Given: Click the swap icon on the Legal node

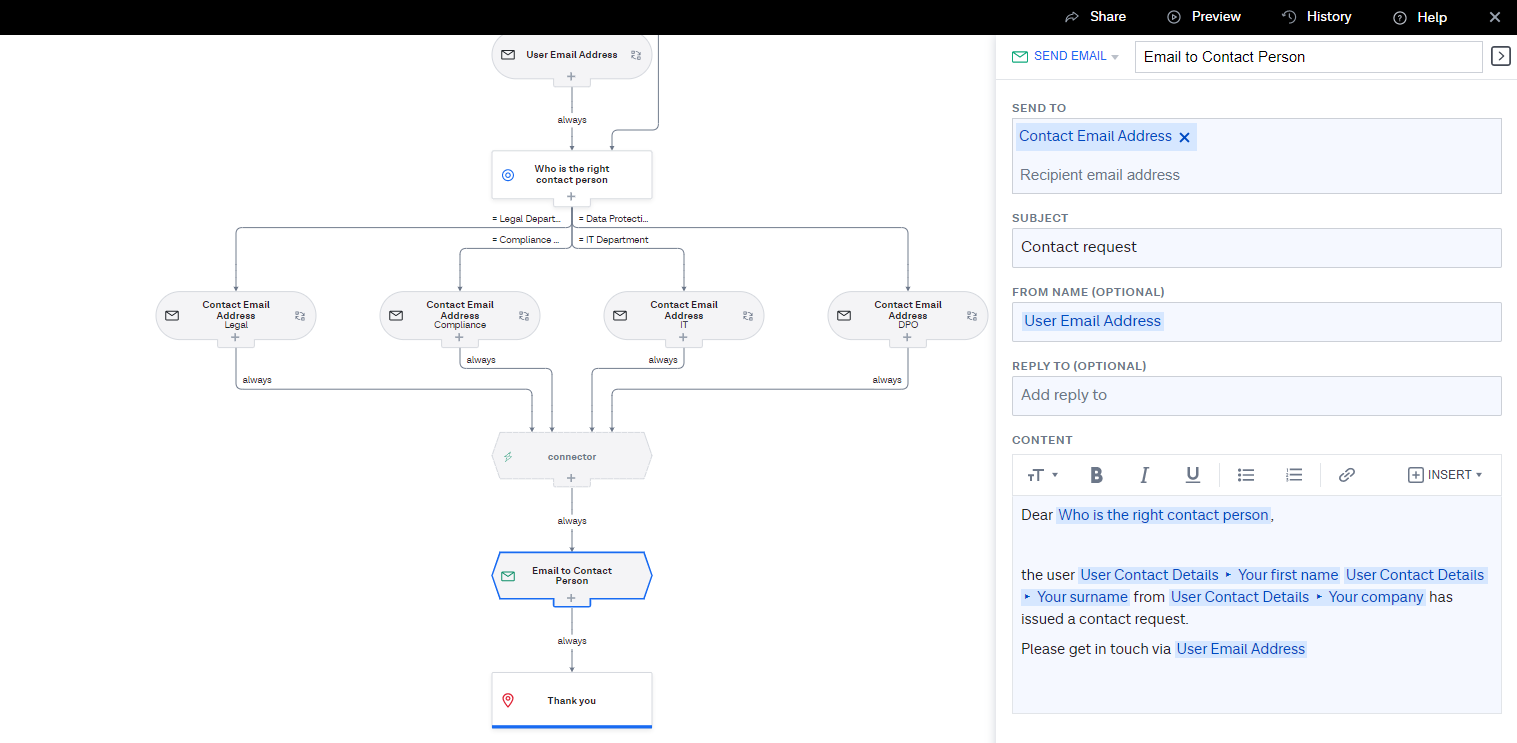Looking at the screenshot, I should tap(300, 316).
